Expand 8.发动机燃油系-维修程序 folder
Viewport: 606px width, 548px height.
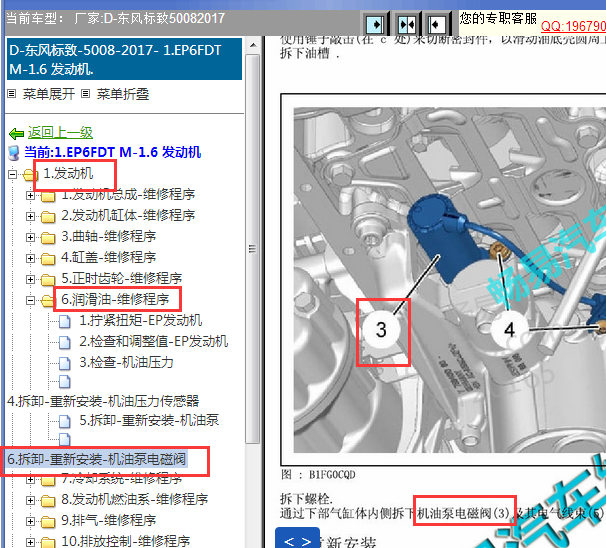30,500
